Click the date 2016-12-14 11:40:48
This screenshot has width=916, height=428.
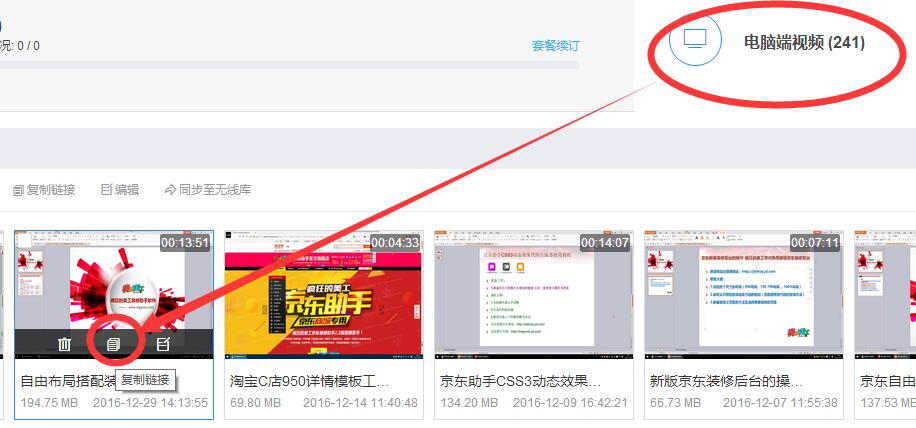[x=360, y=403]
